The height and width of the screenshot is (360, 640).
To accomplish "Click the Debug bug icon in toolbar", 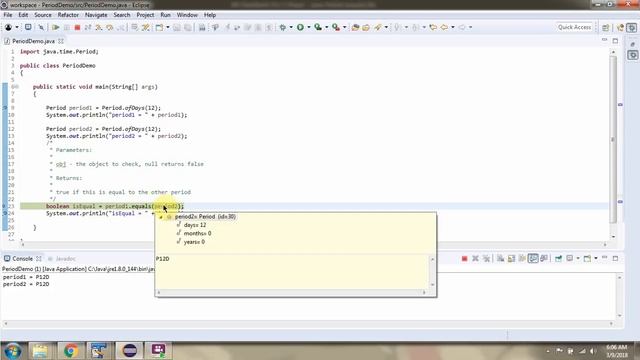I will point(282,27).
